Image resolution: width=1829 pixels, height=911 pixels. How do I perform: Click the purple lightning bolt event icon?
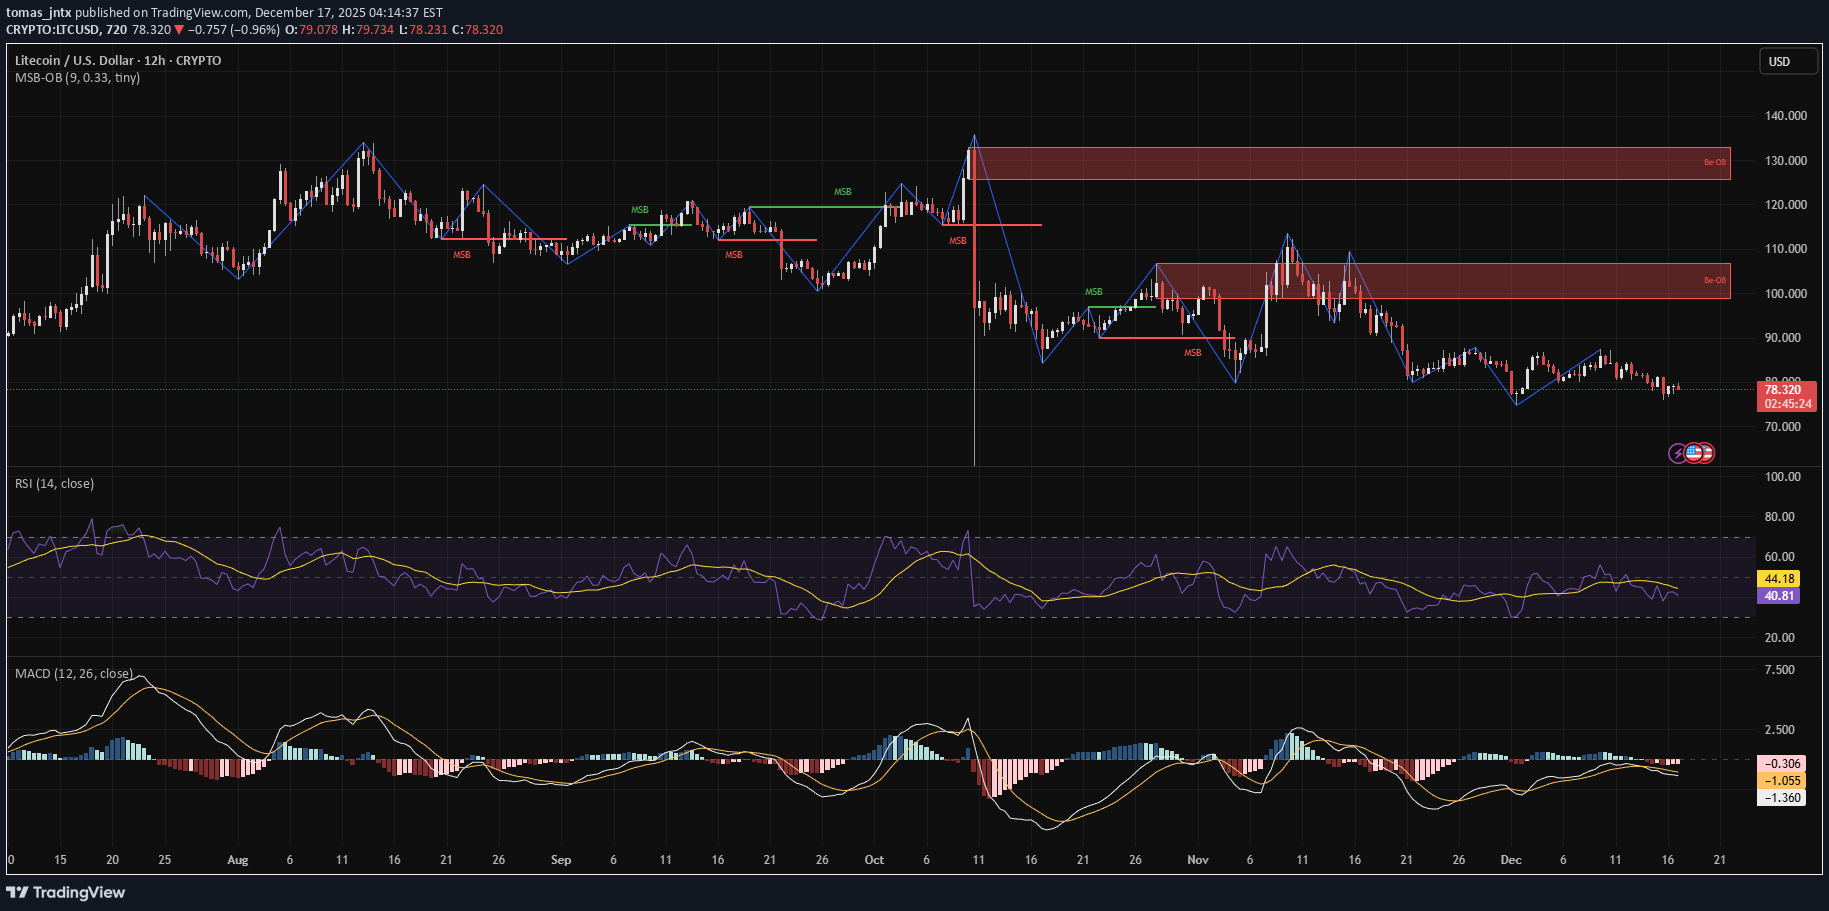1677,454
